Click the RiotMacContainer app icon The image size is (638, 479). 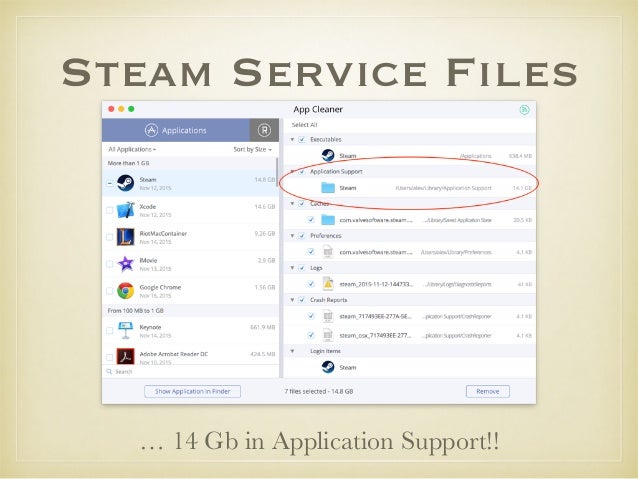pos(125,237)
